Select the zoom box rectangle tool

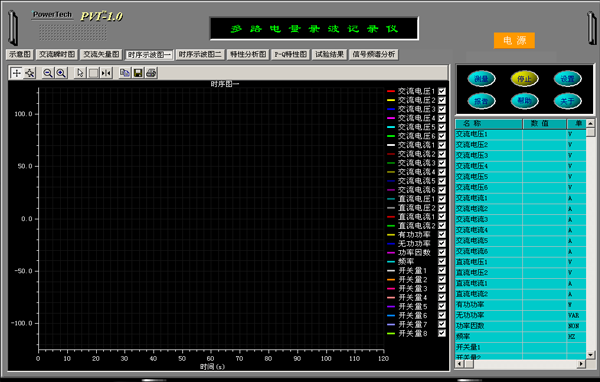point(93,73)
